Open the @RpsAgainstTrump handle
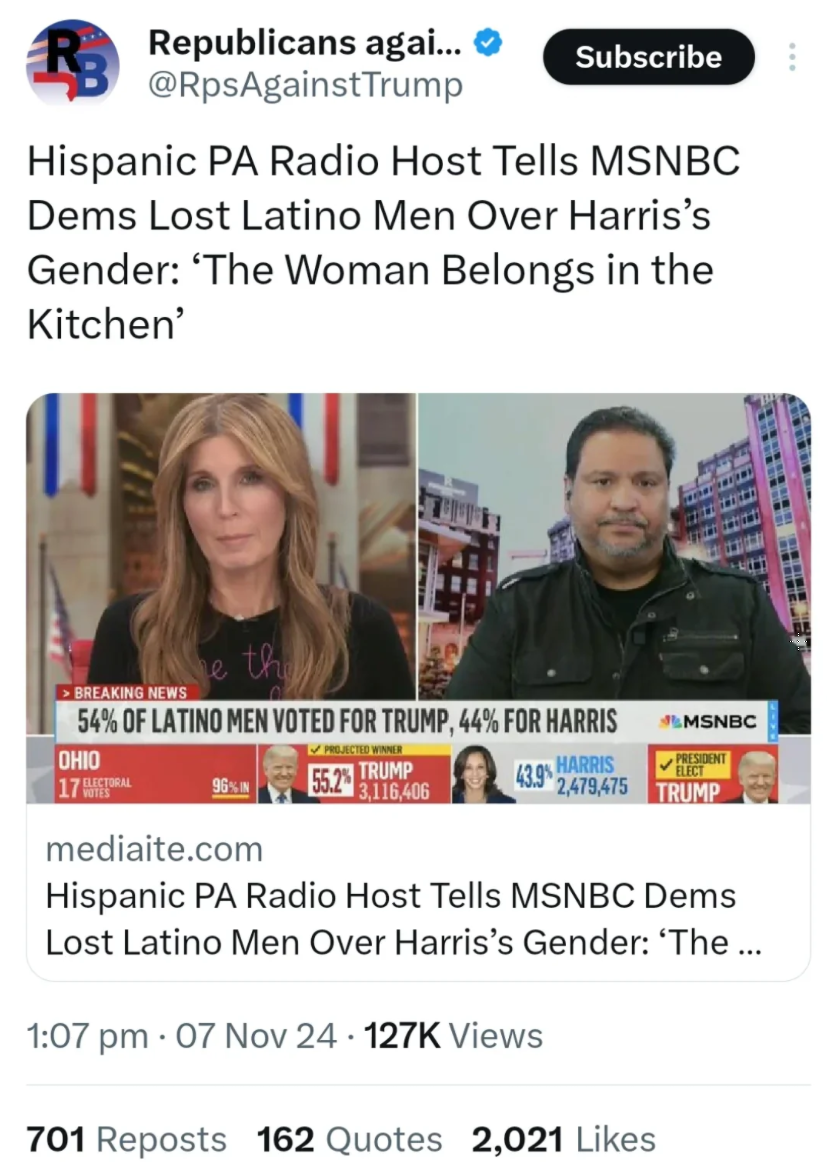This screenshot has width=827, height=1162. point(305,85)
